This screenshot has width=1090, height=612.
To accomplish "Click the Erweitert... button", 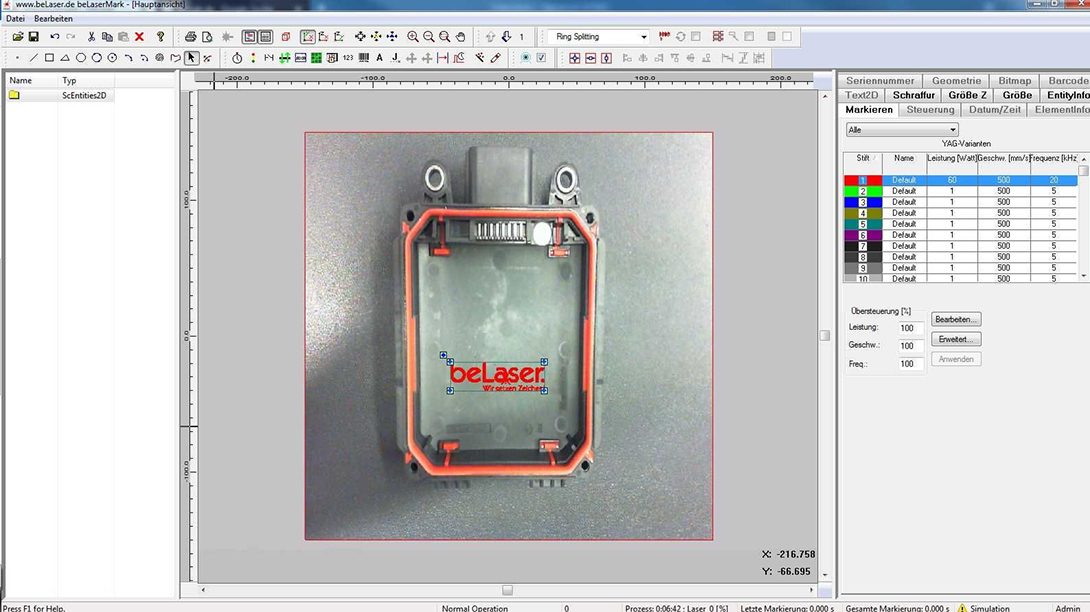I will coord(956,339).
